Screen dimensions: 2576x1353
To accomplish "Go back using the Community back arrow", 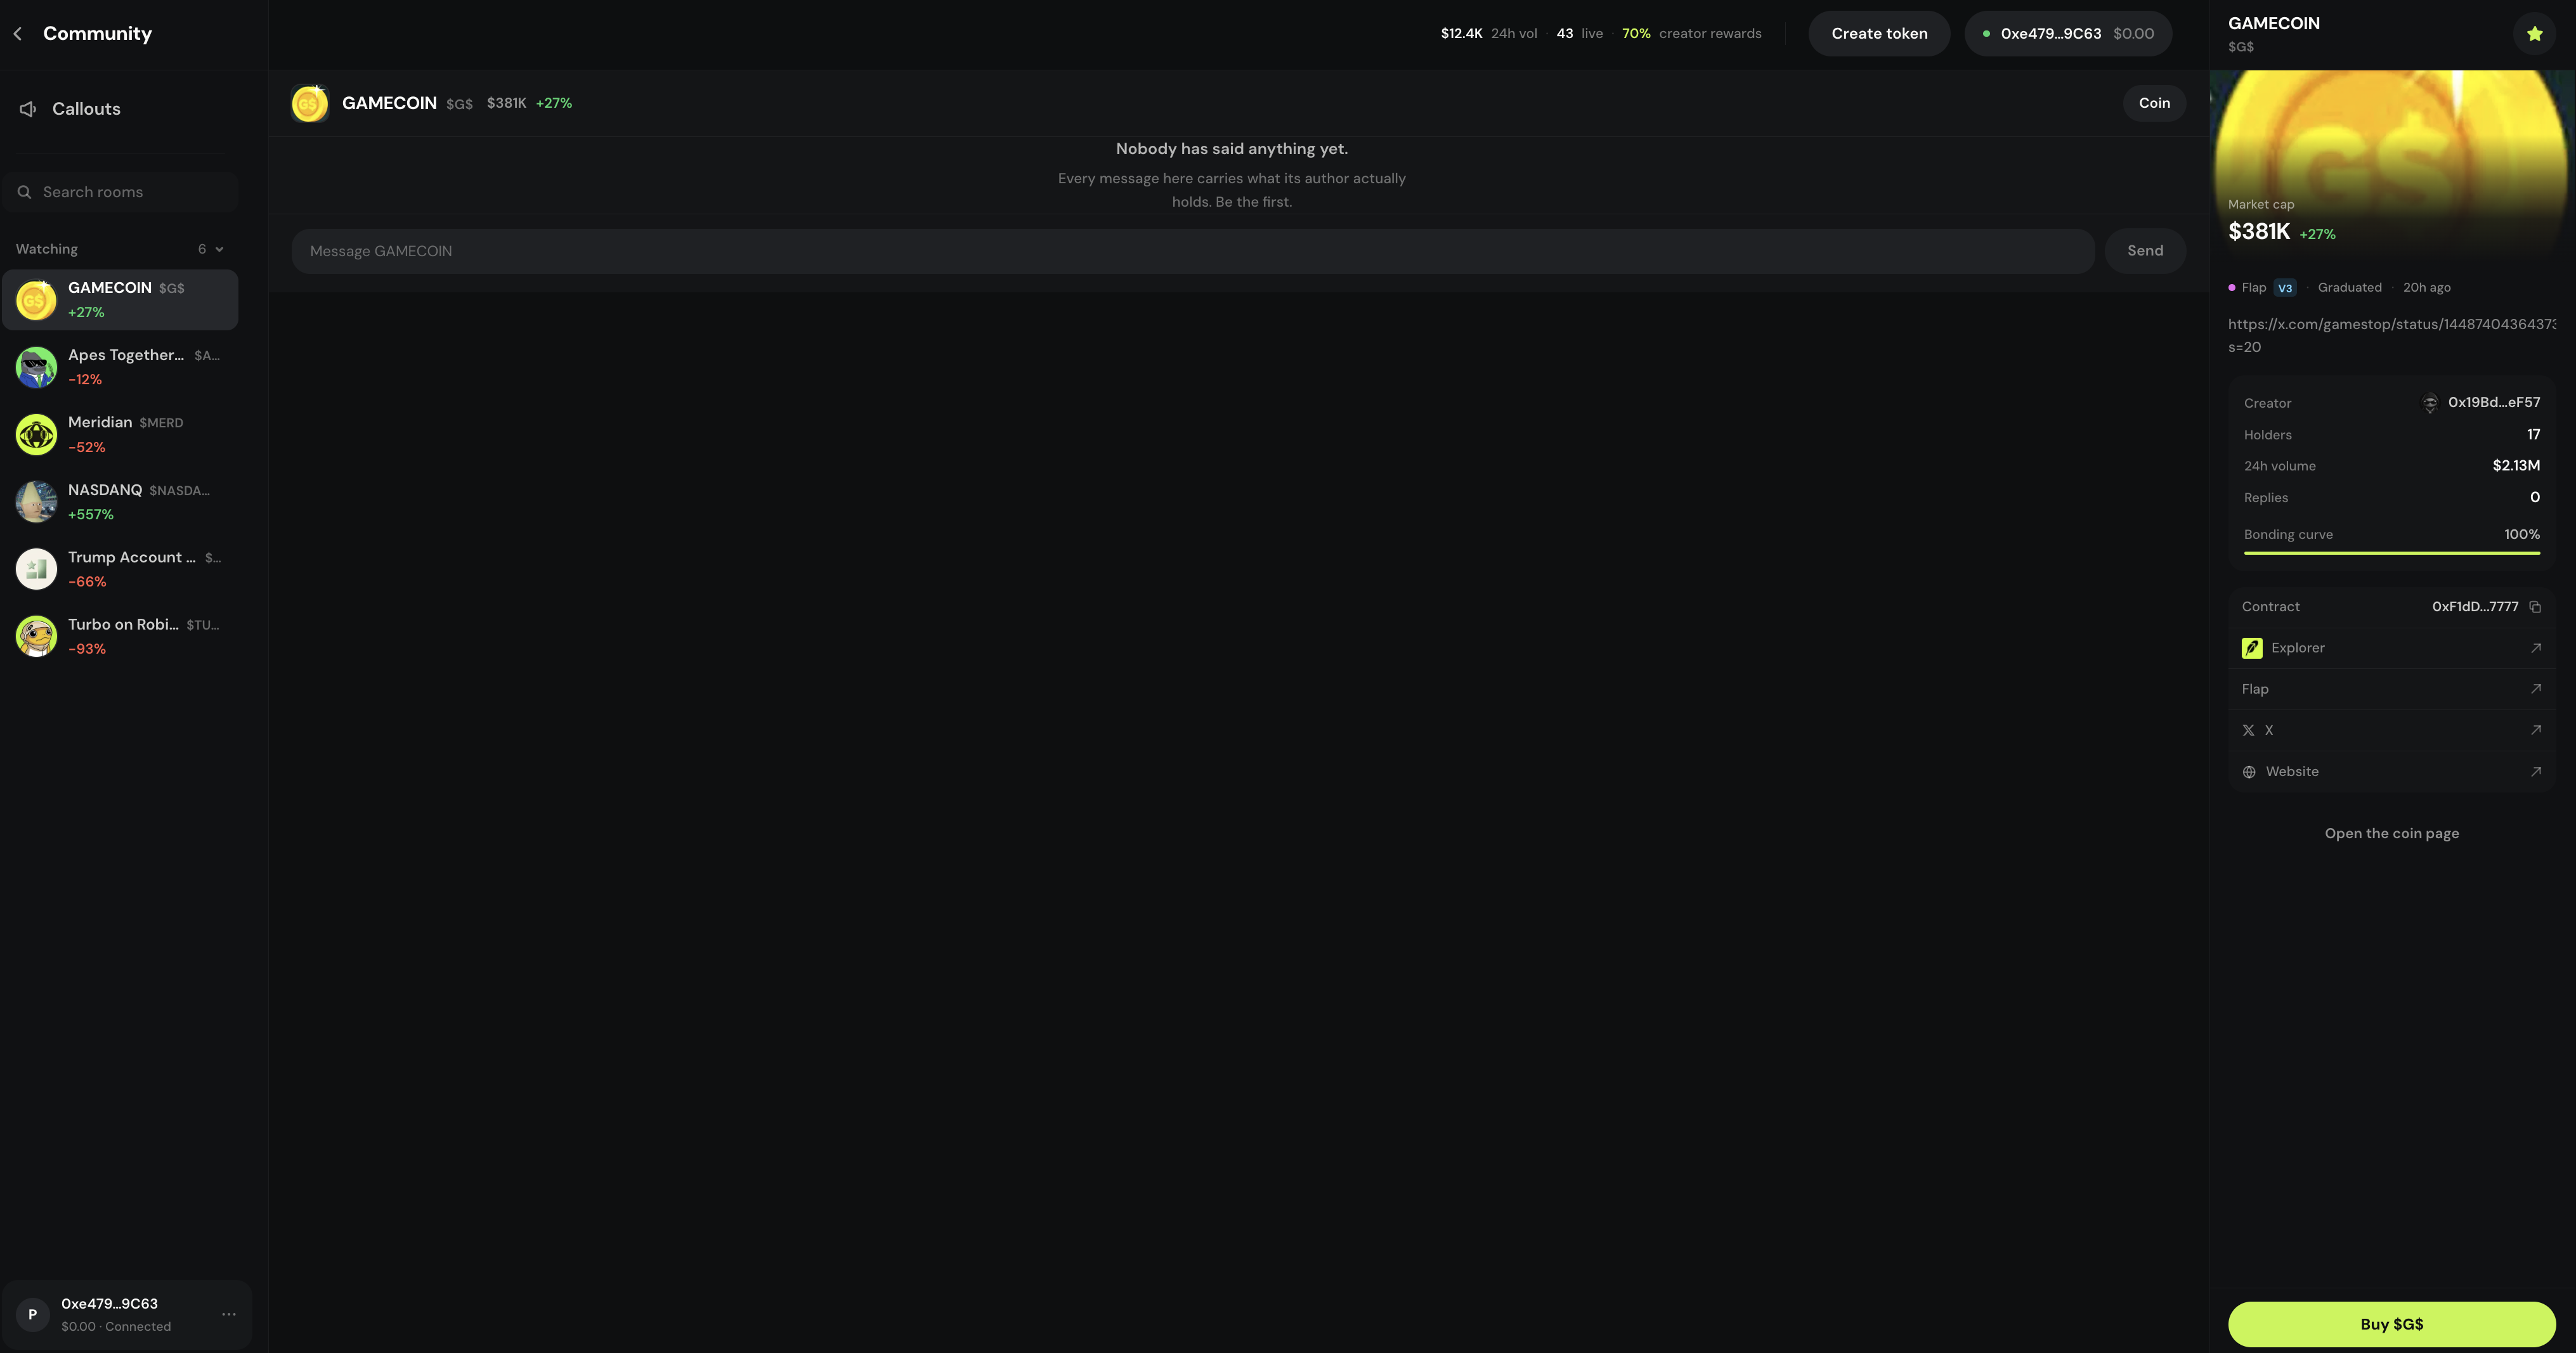I will tap(17, 34).
